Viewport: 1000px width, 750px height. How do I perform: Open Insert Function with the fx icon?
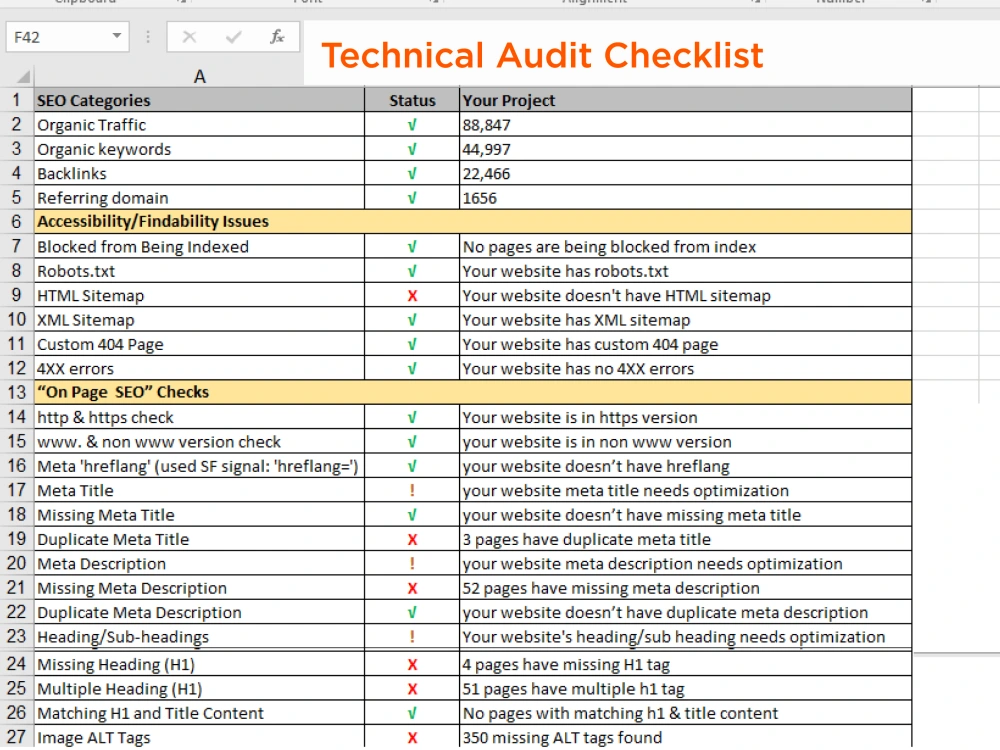point(277,37)
